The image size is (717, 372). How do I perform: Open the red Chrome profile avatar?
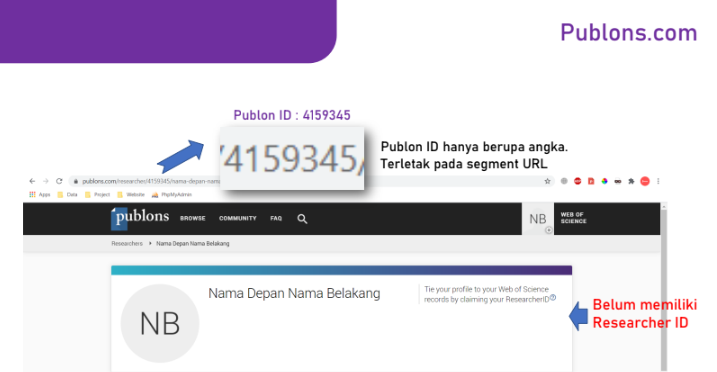(x=645, y=181)
